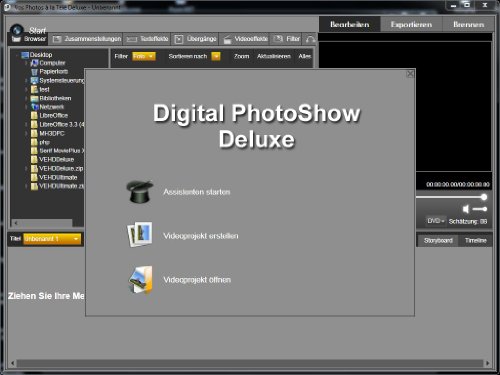Switch to Storyboard view
500x375 pixels.
438,240
